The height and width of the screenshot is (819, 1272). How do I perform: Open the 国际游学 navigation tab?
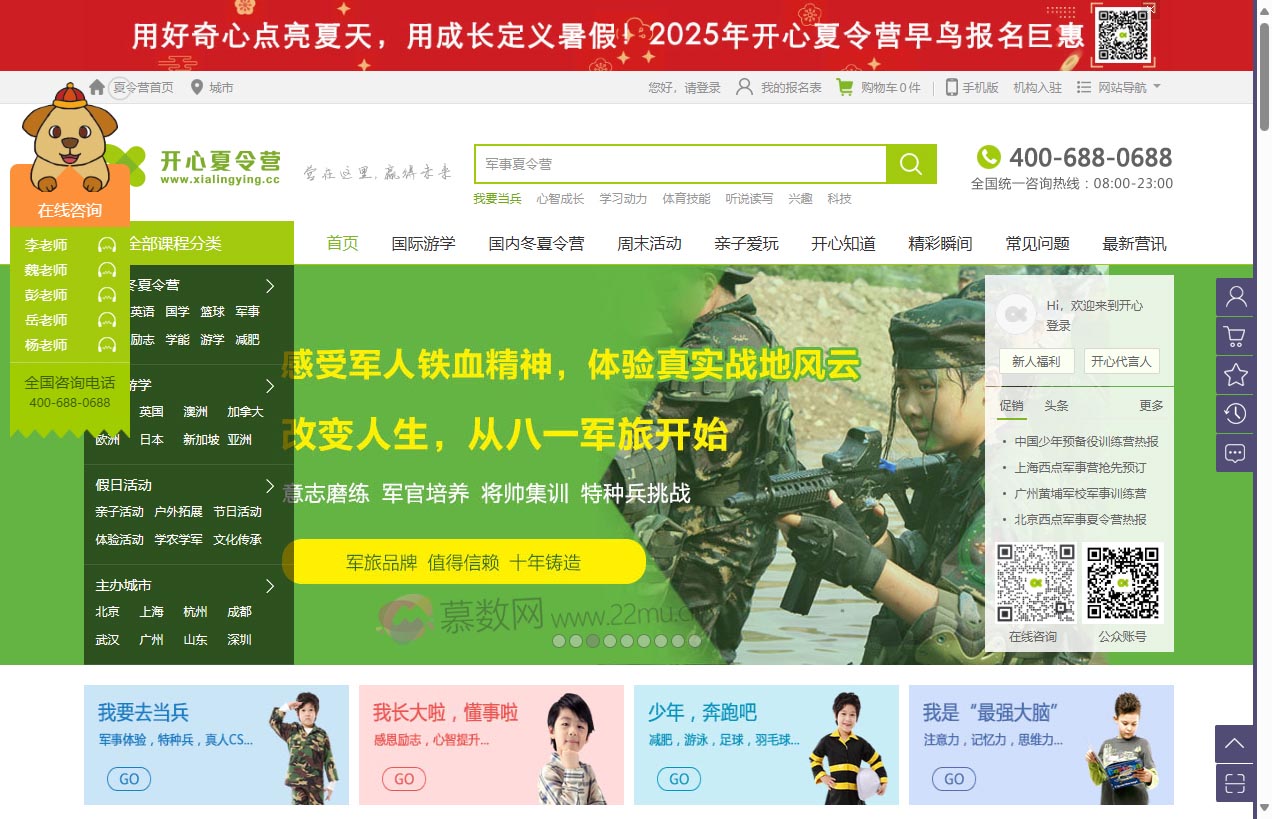(x=422, y=242)
